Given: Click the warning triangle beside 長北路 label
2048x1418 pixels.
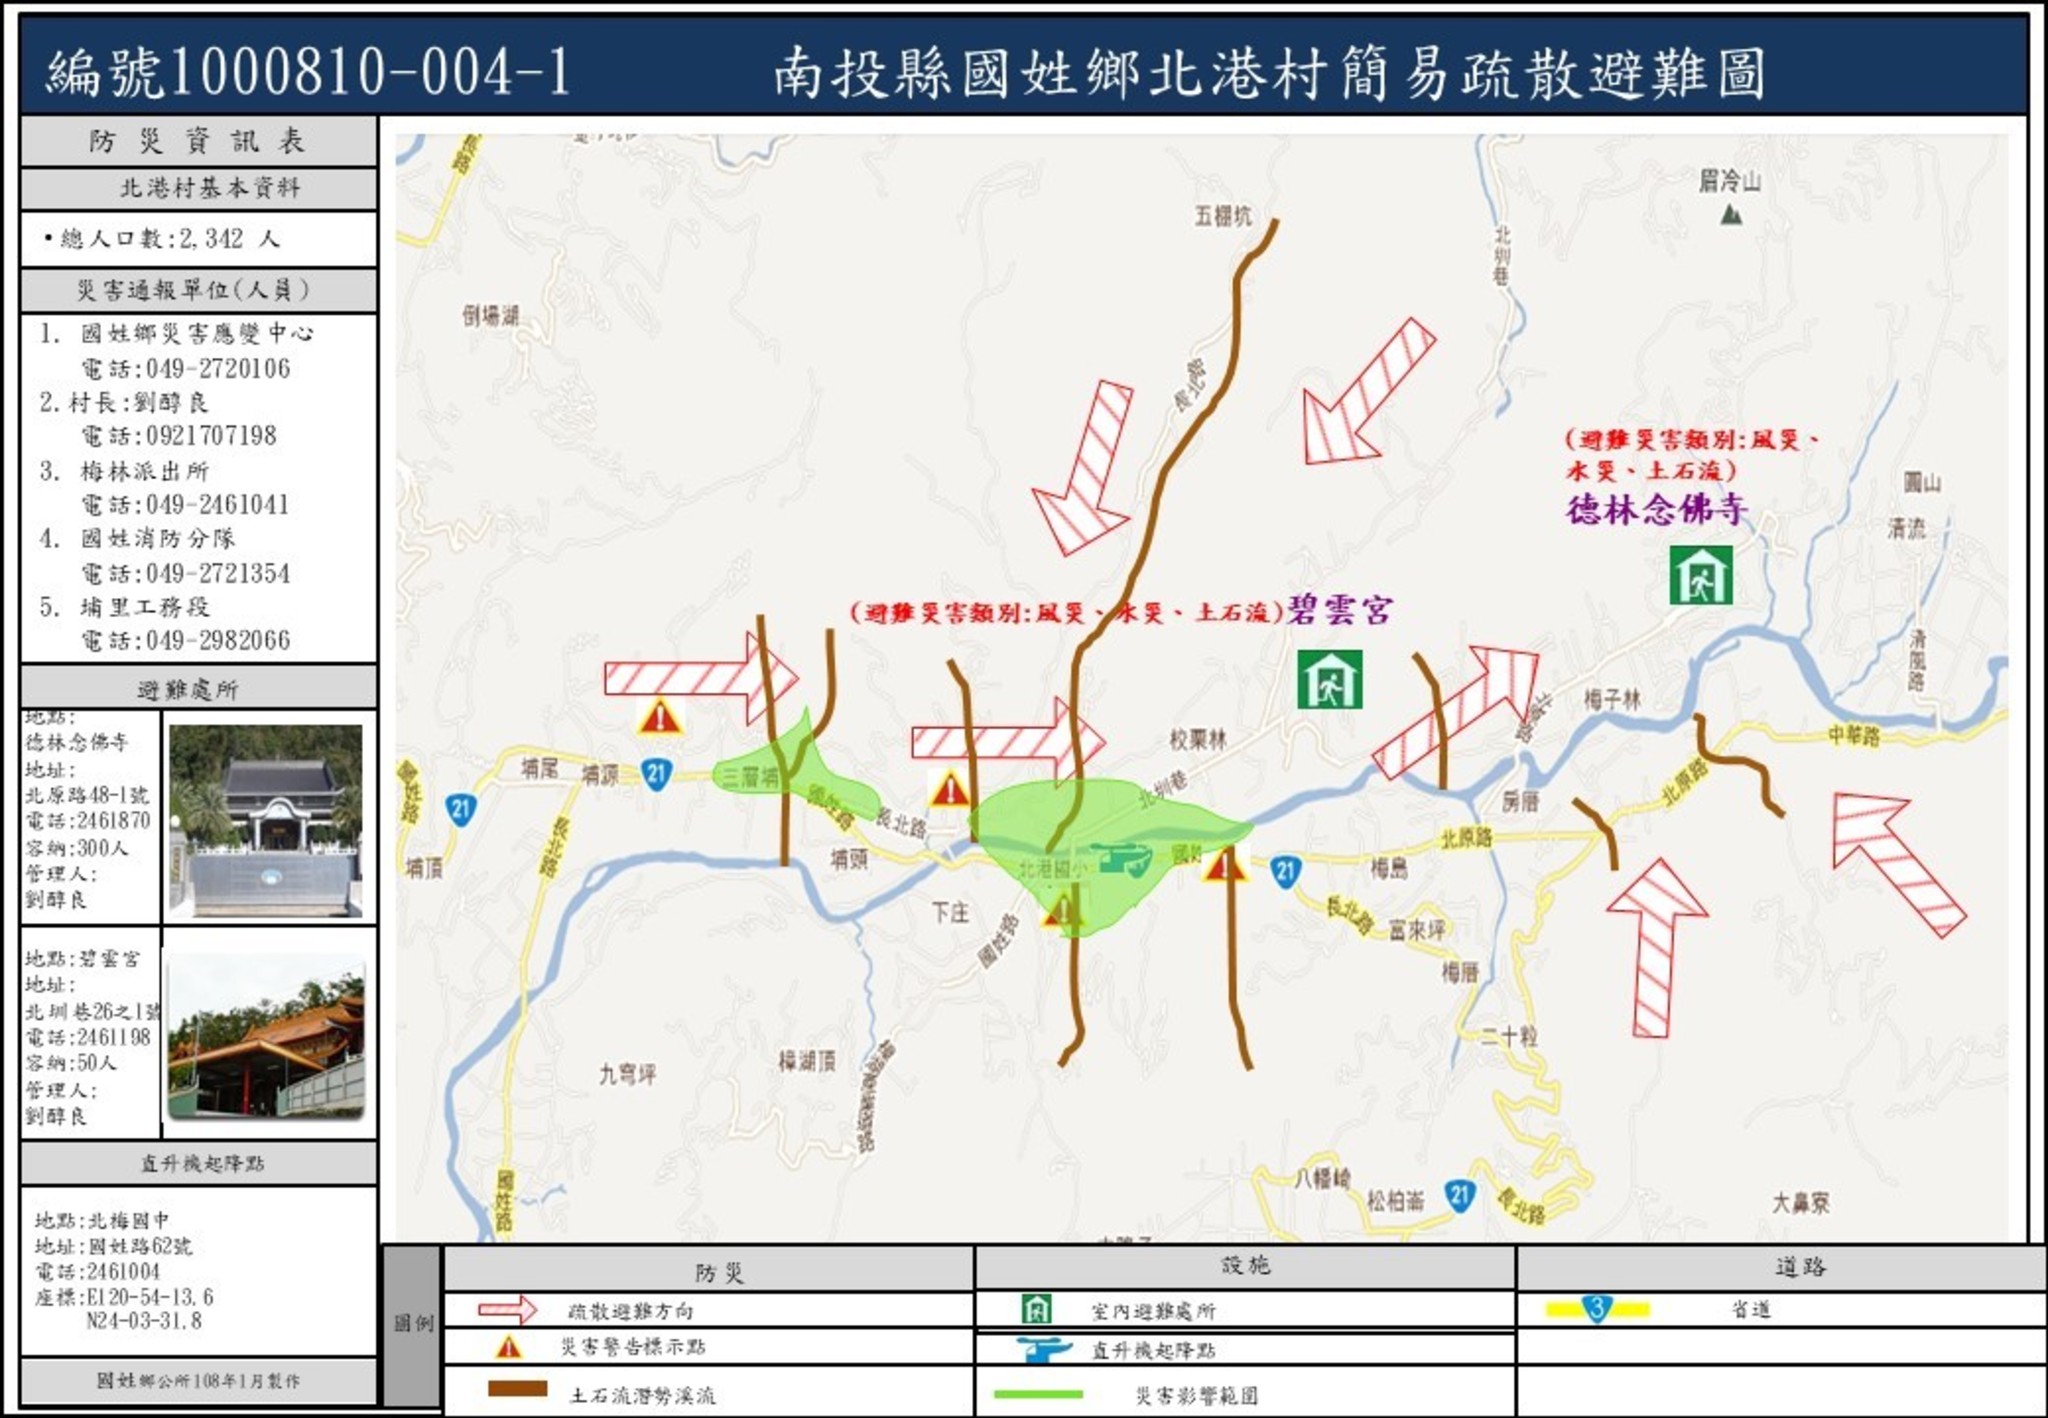Looking at the screenshot, I should pos(949,789).
